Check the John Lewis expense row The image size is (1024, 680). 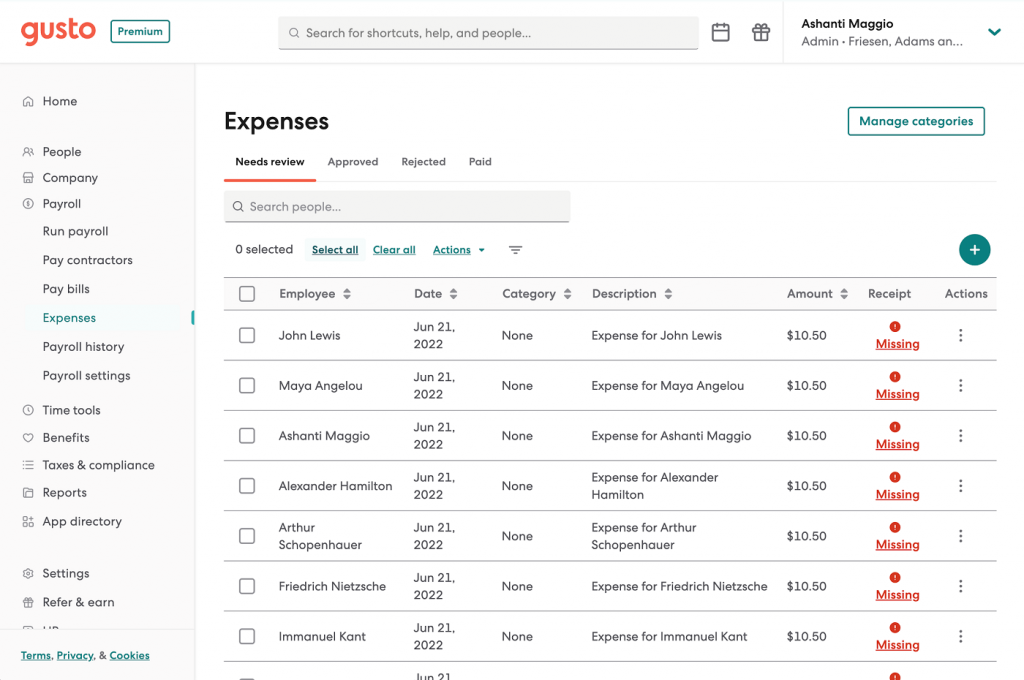click(247, 335)
